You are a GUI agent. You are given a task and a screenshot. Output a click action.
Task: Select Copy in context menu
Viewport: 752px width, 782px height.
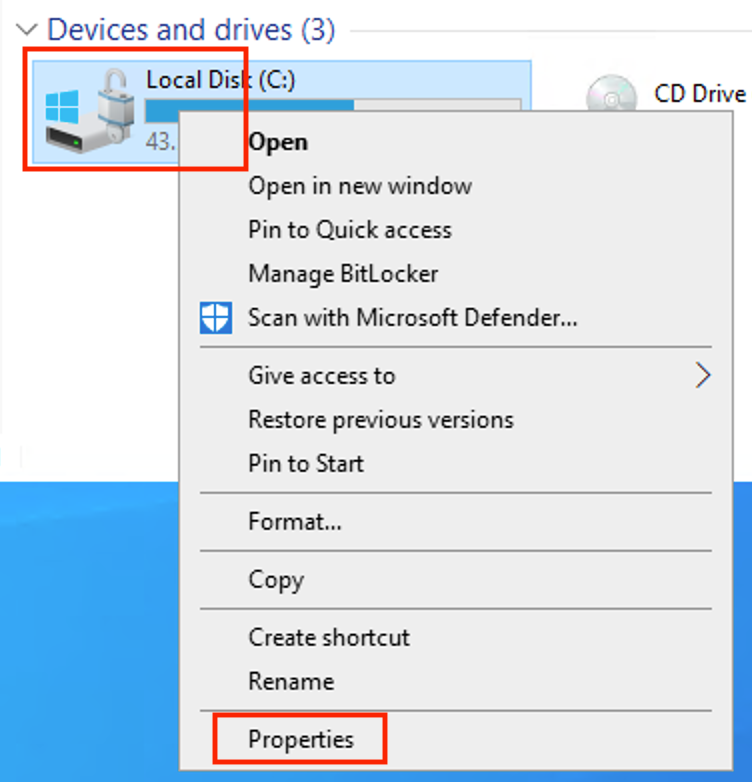click(455, 580)
